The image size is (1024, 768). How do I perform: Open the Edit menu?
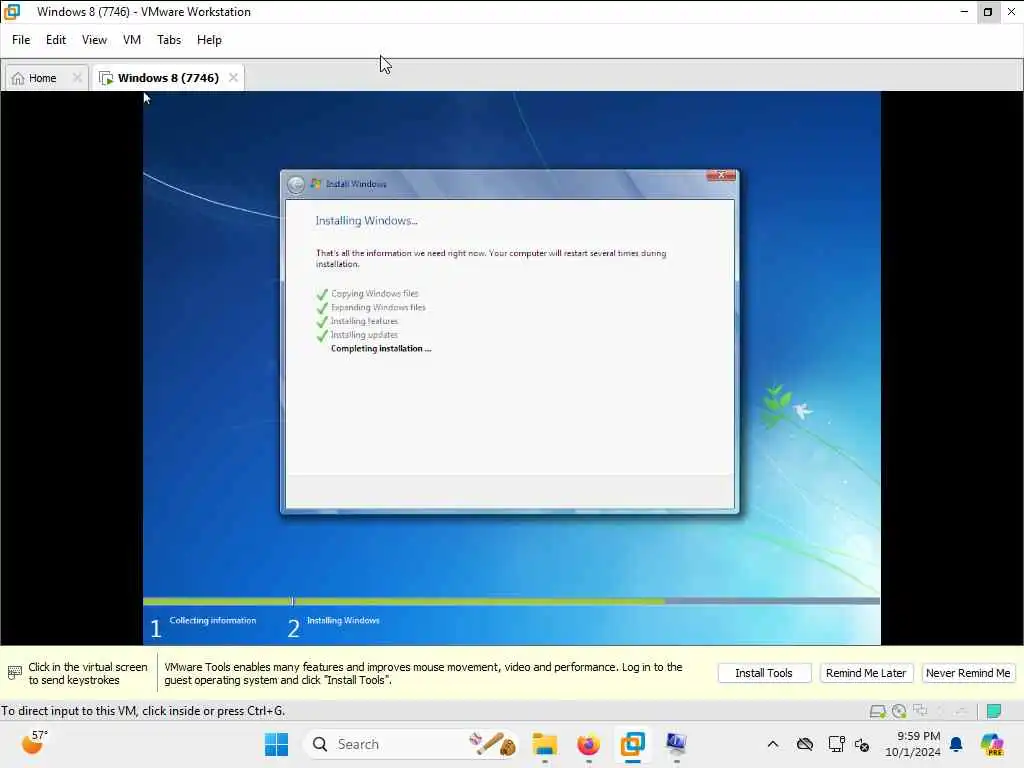[x=56, y=40]
